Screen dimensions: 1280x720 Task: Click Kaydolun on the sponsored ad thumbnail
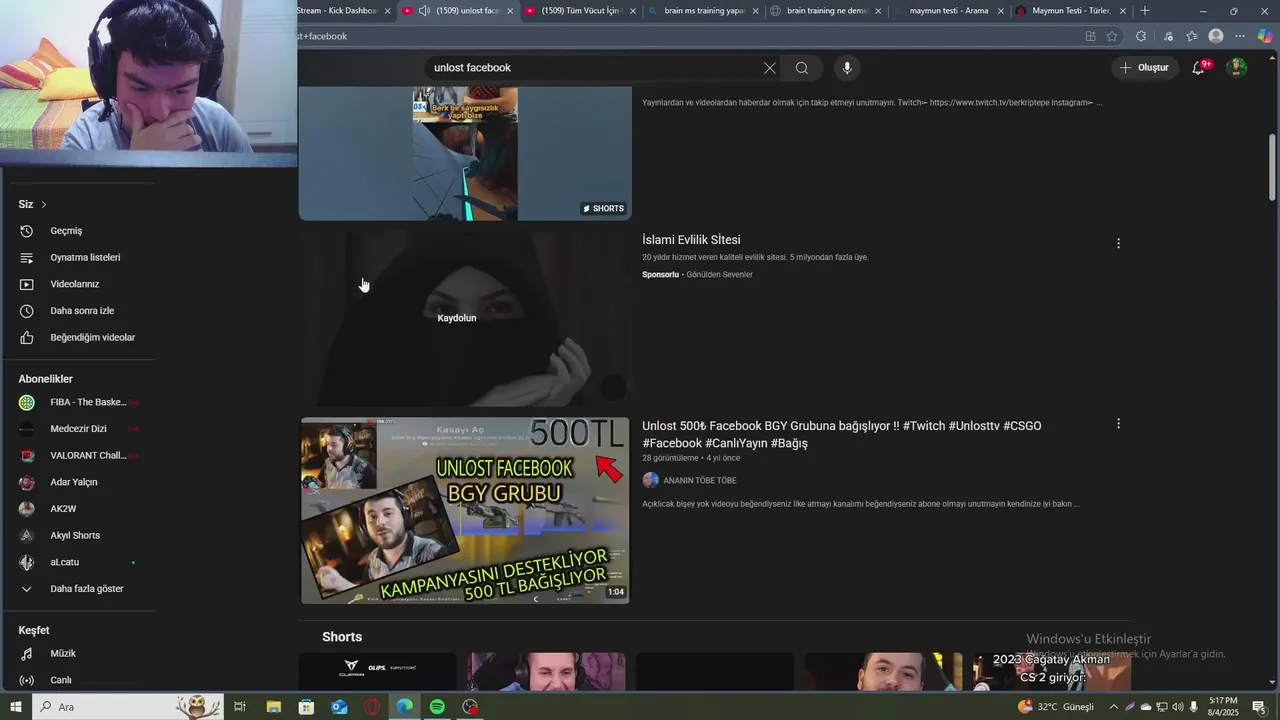pyautogui.click(x=457, y=318)
